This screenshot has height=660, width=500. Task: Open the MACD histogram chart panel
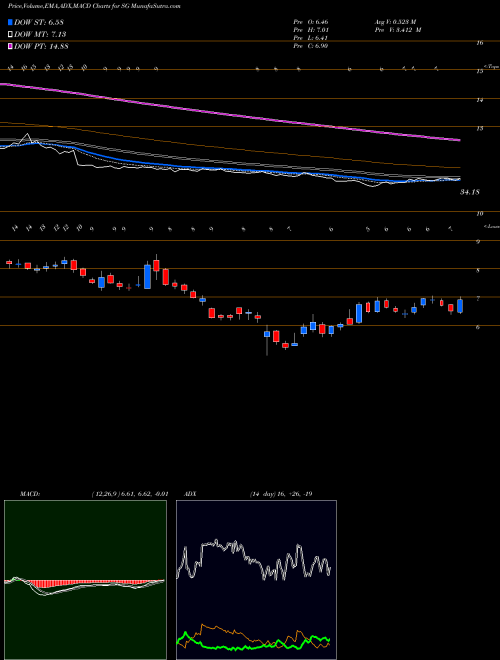pyautogui.click(x=85, y=580)
